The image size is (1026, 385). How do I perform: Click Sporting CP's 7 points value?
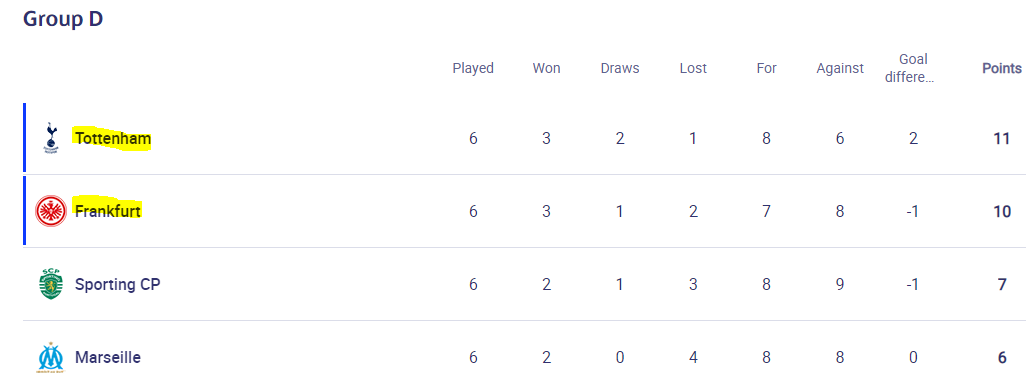(x=1002, y=285)
